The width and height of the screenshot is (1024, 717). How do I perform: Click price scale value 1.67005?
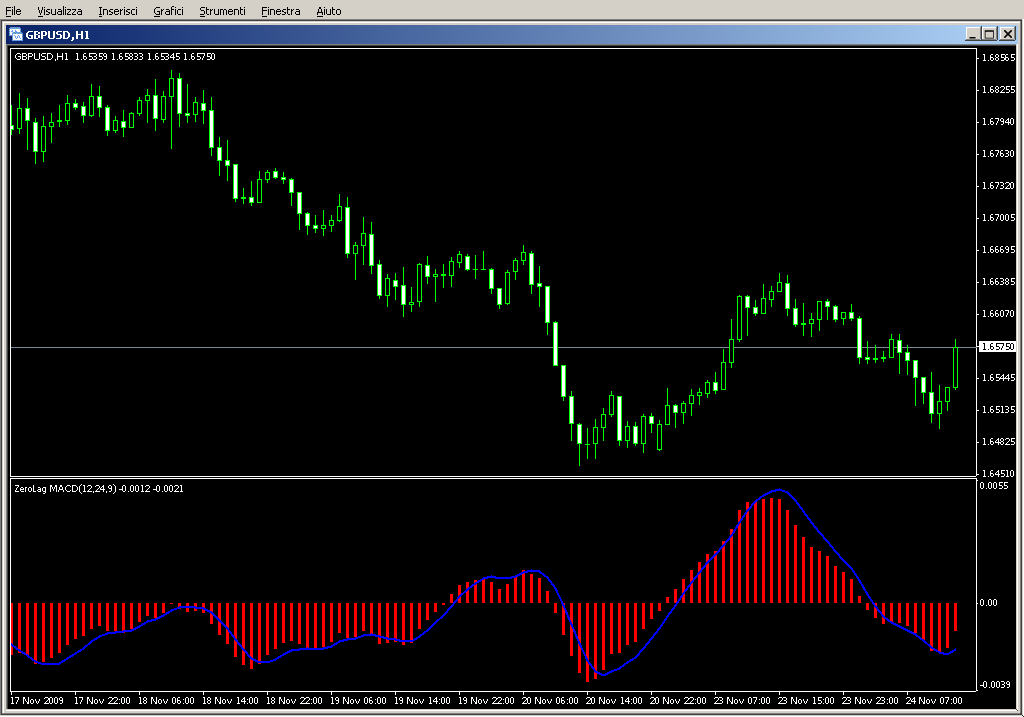point(999,217)
